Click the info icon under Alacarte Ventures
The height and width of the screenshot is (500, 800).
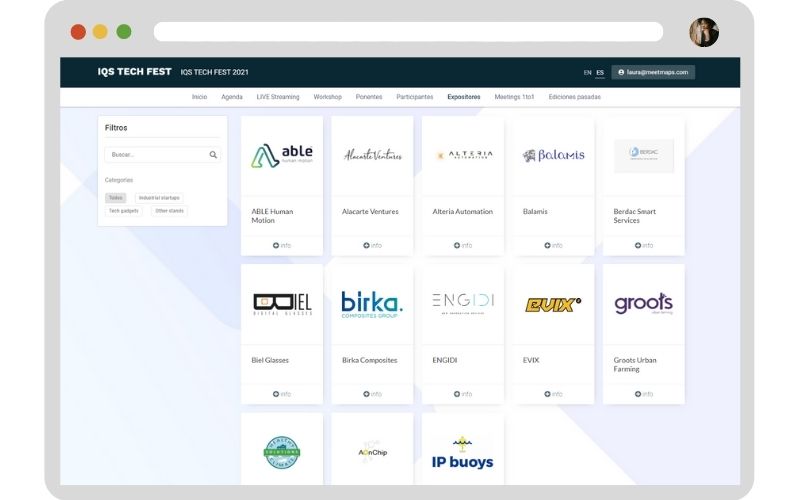366,245
